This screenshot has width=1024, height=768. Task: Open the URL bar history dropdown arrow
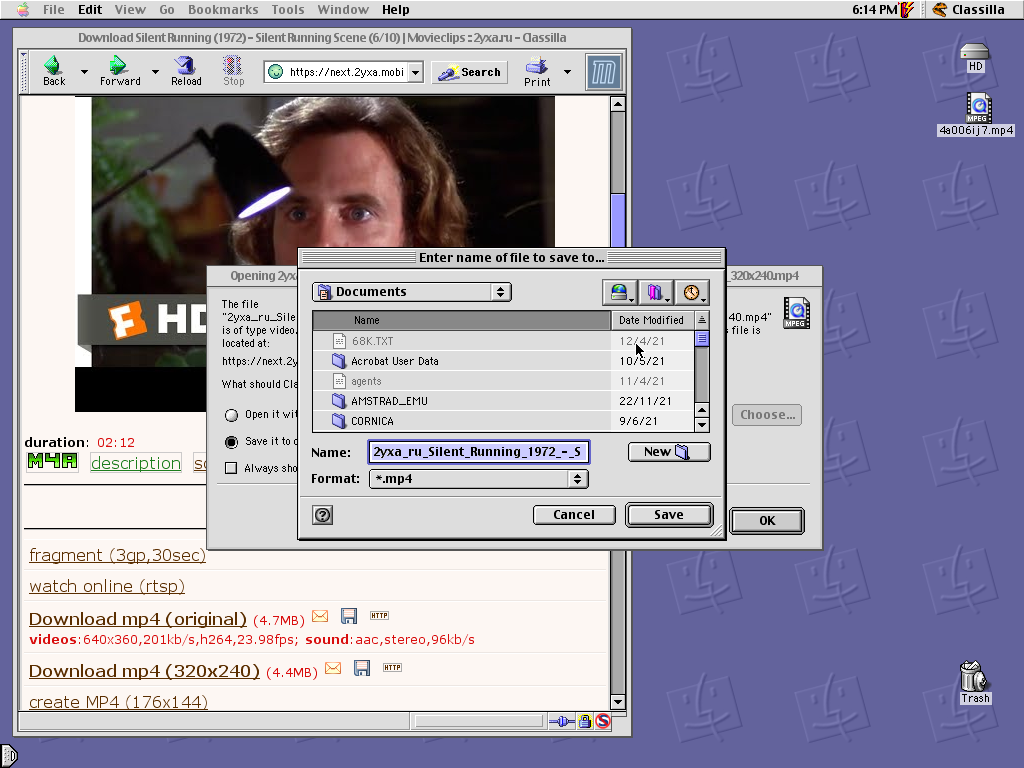pos(415,72)
